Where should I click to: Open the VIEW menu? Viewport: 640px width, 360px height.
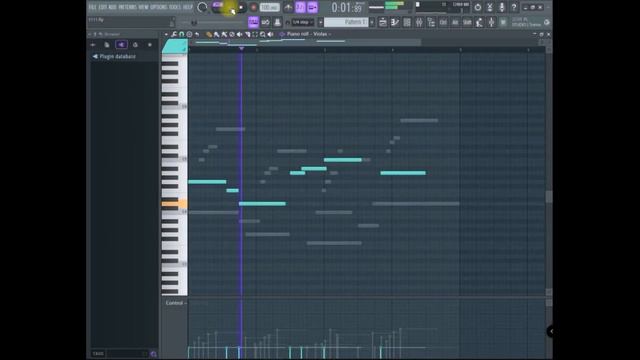point(144,7)
